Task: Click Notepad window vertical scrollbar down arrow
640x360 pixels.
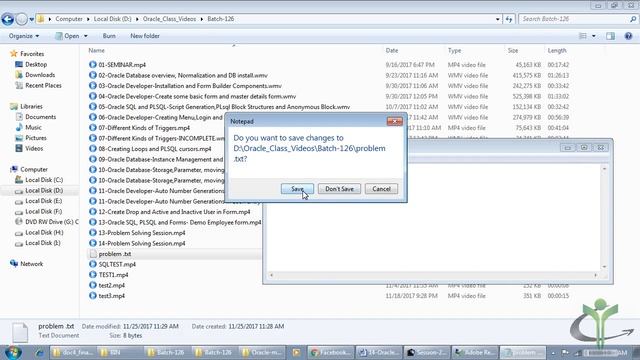Action: [x=604, y=267]
